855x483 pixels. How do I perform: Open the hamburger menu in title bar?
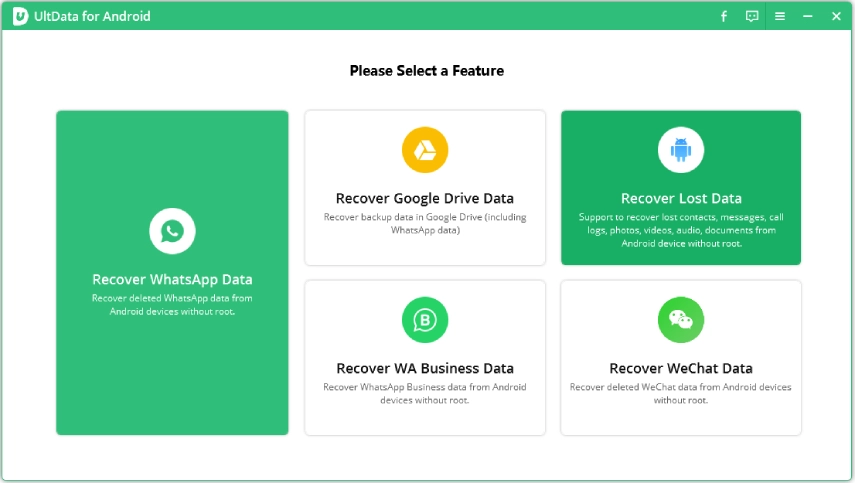pyautogui.click(x=780, y=17)
